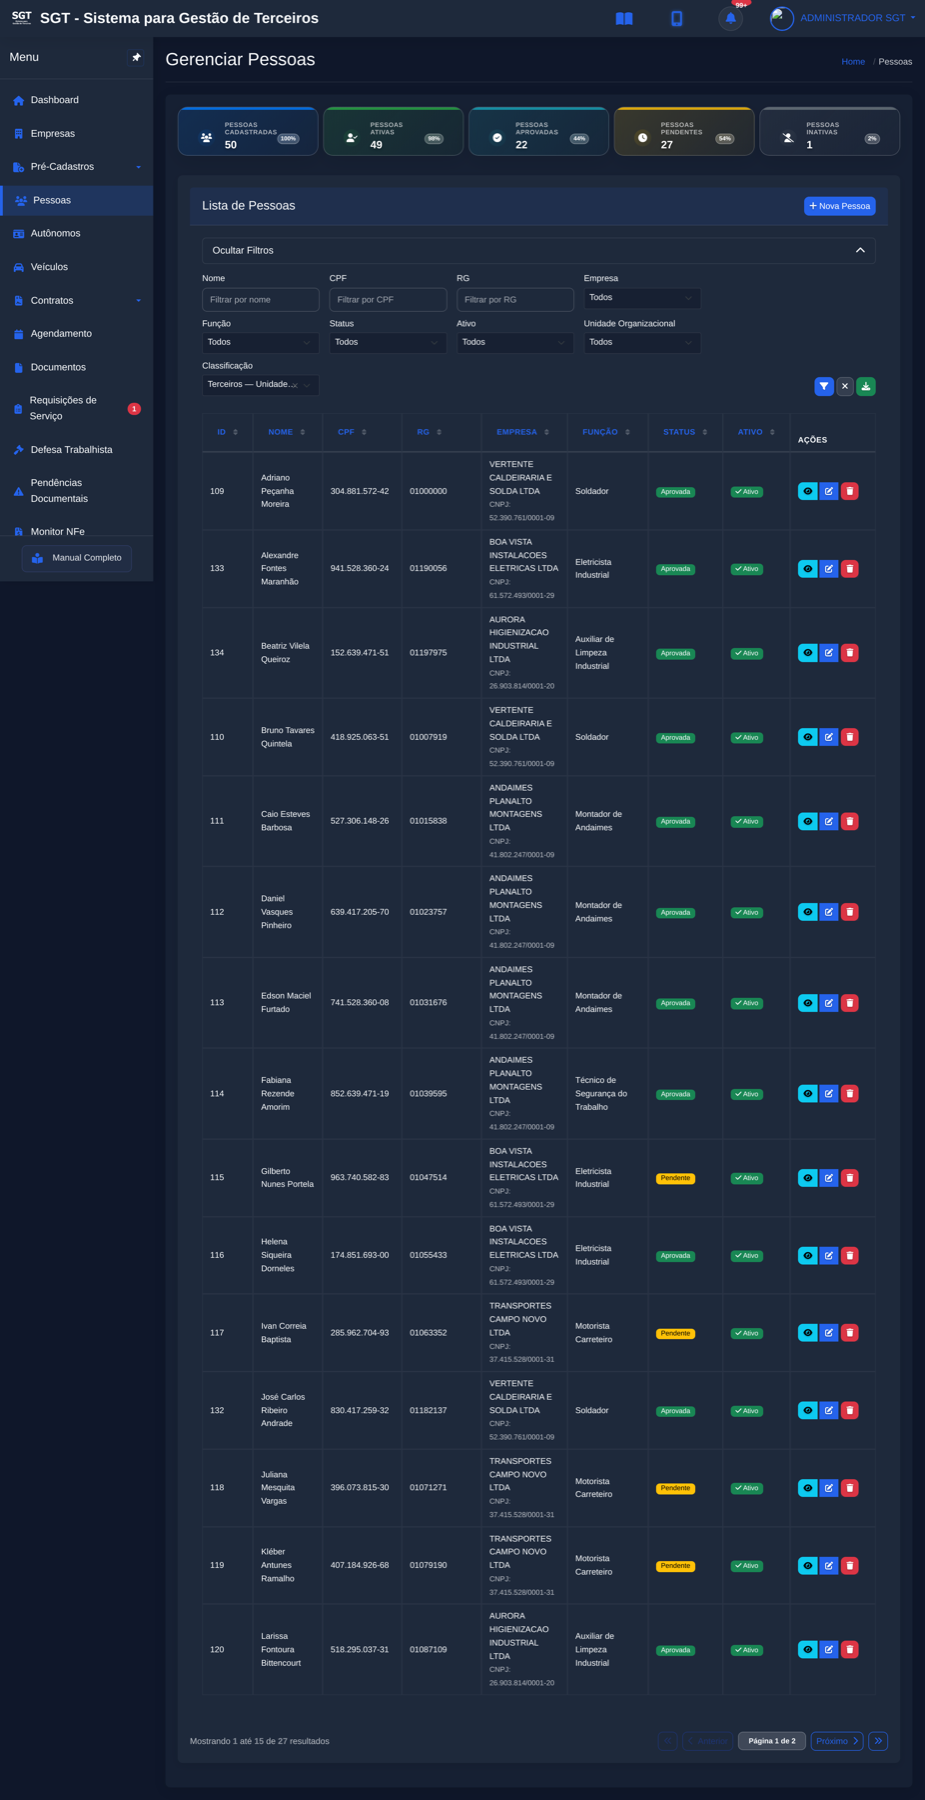
Task: Open the Empresa filter dropdown
Action: click(x=642, y=298)
